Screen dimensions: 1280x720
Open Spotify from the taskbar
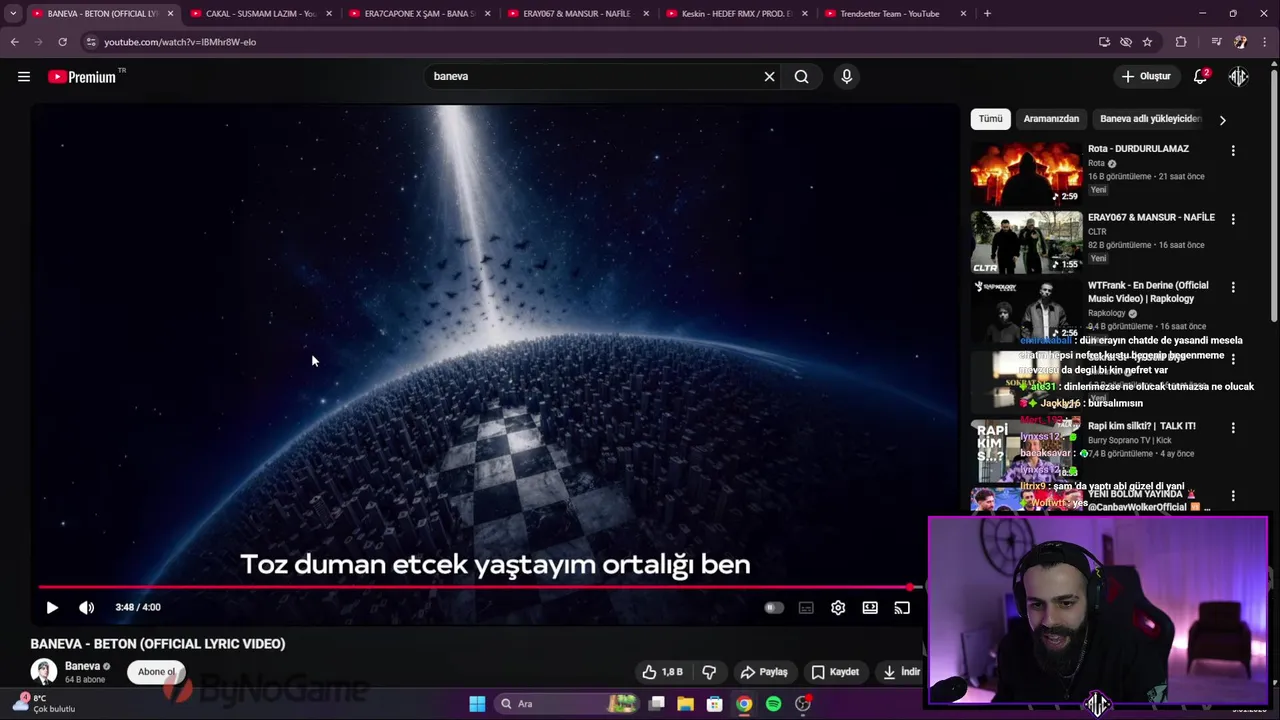tap(773, 704)
